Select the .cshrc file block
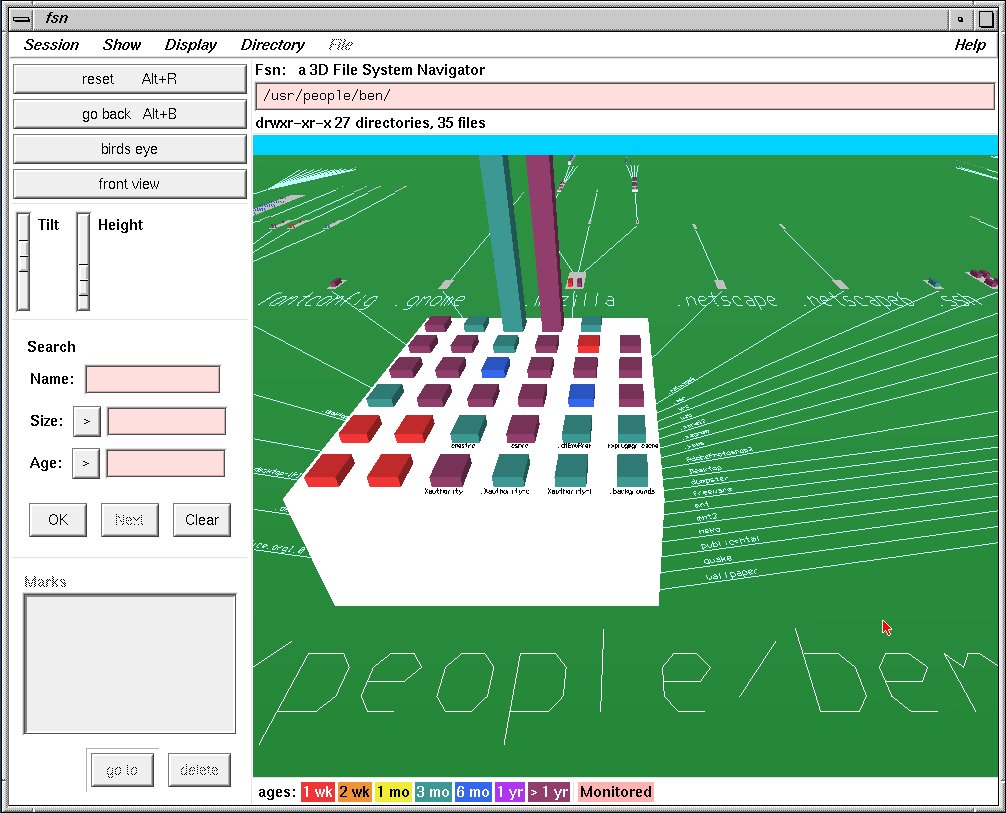 pyautogui.click(x=522, y=428)
